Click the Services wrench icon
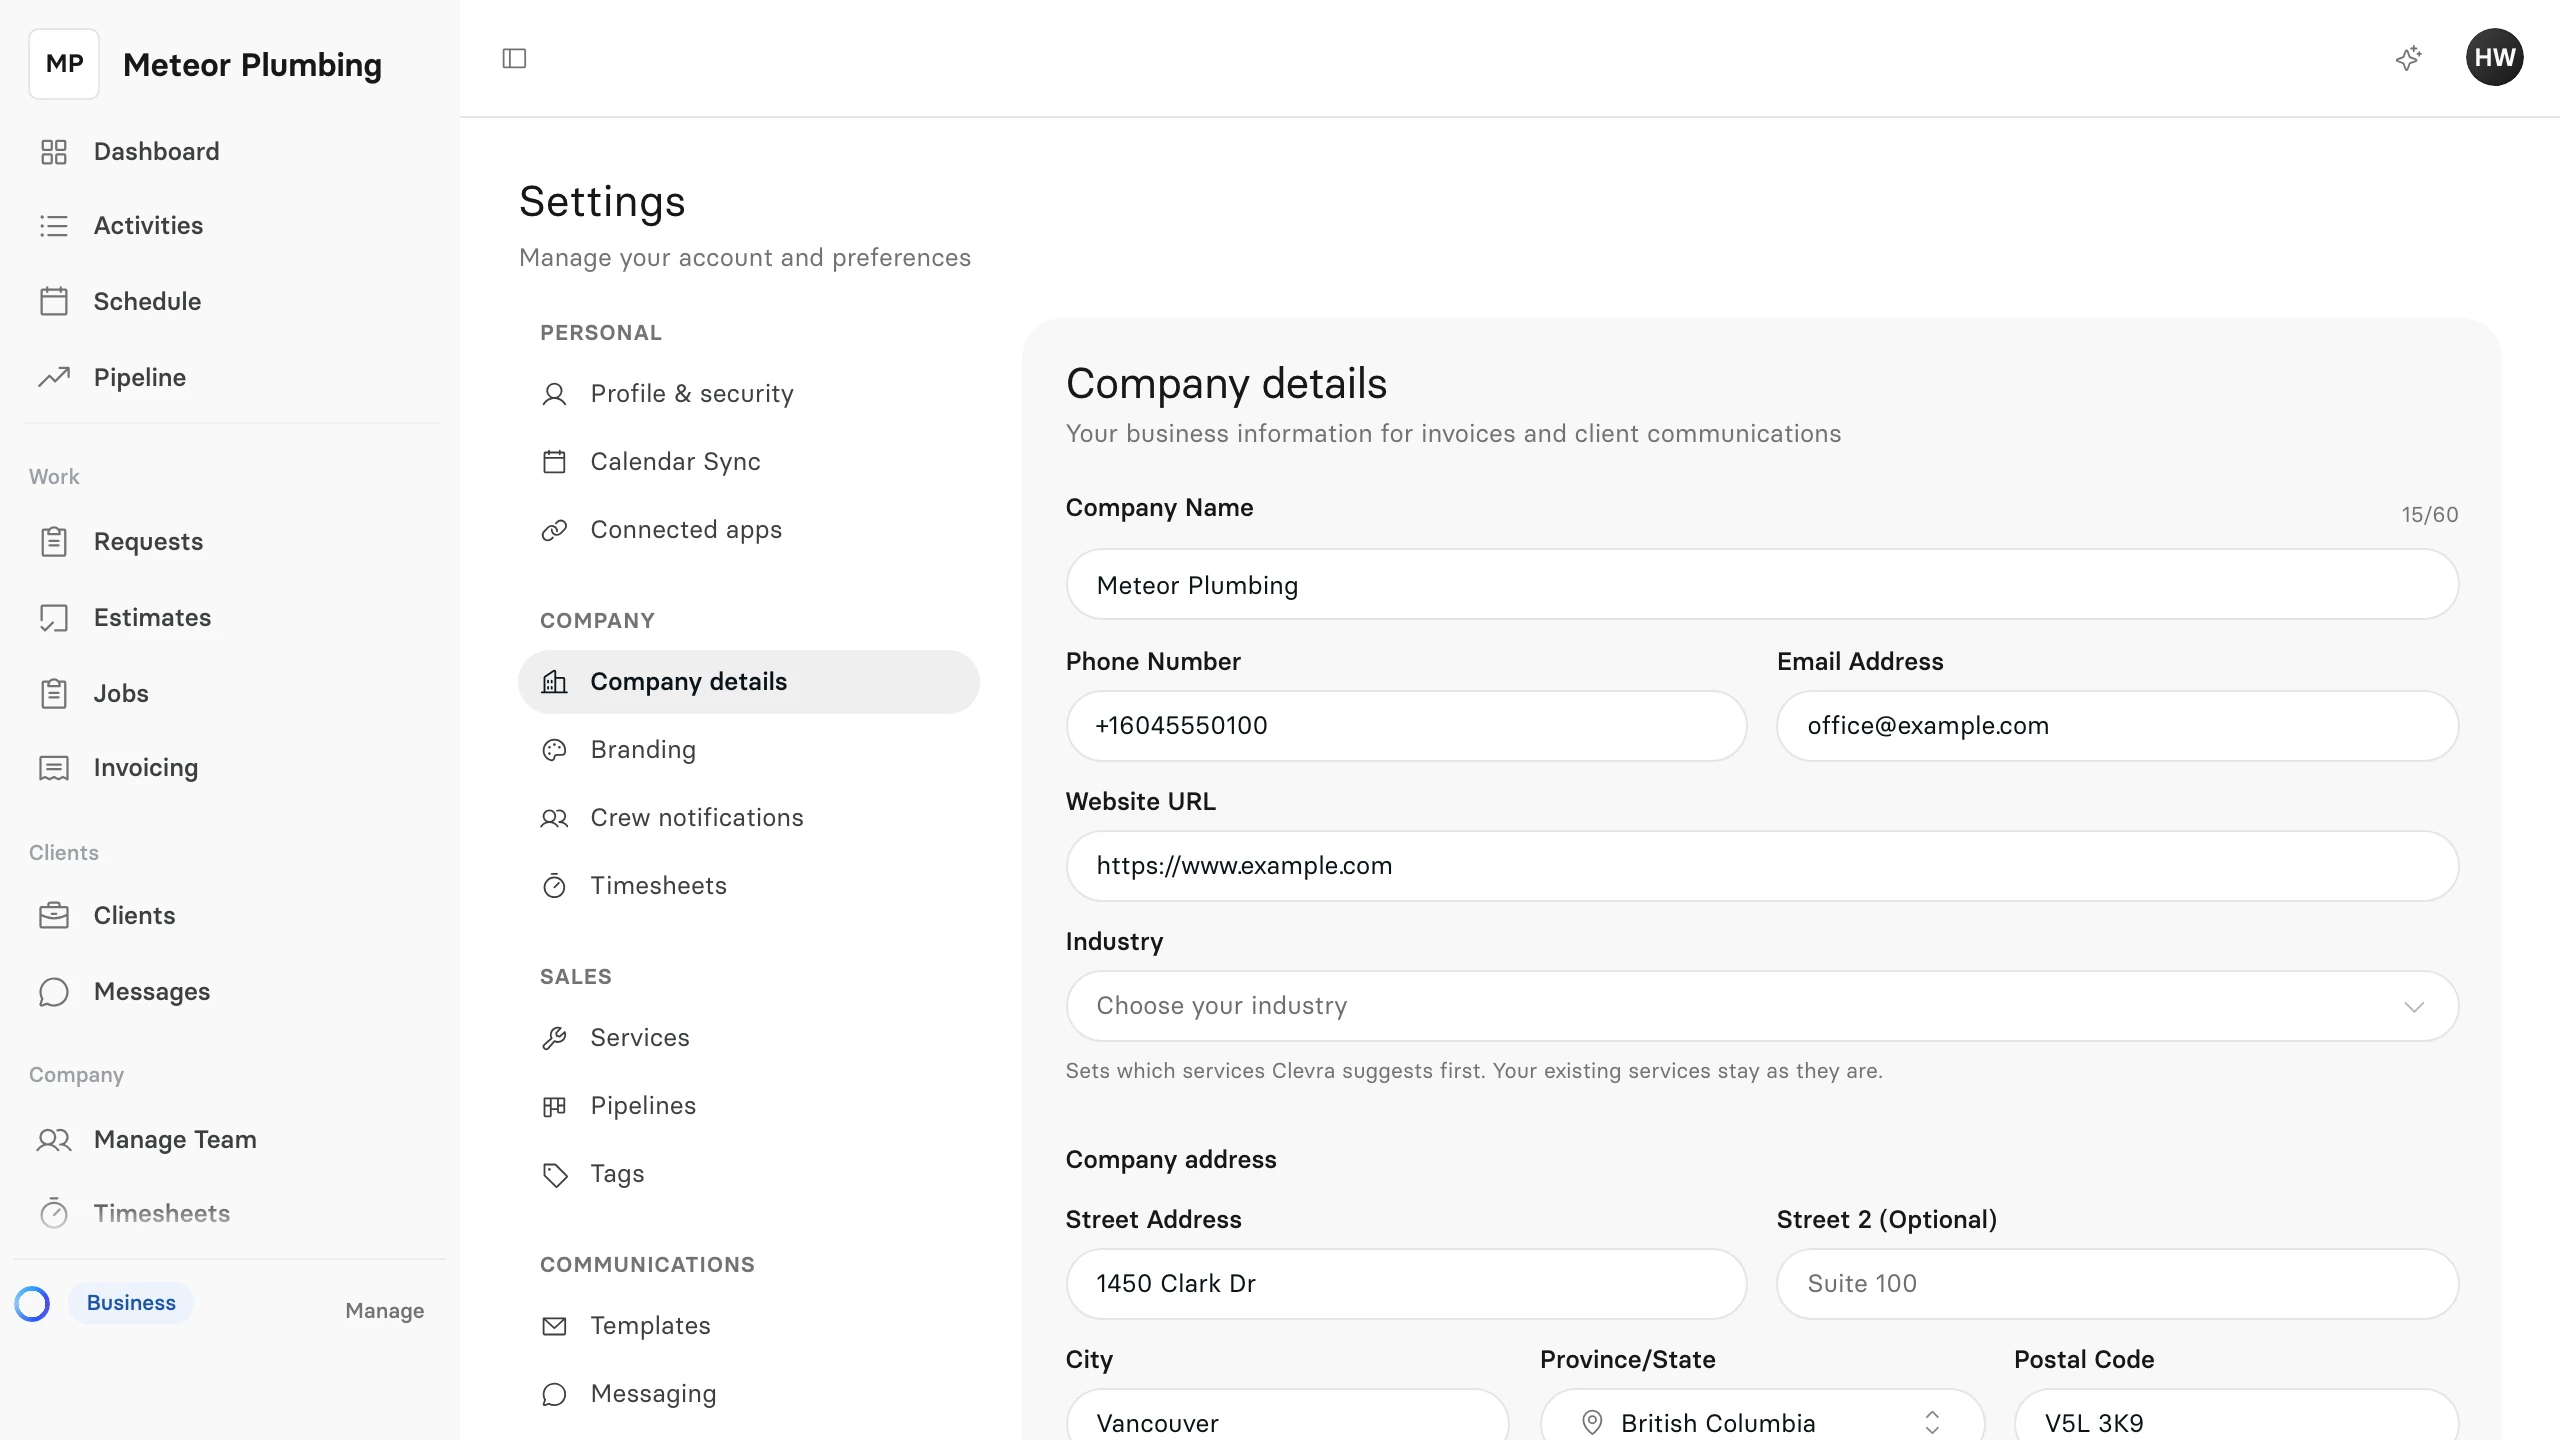Viewport: 2560px width, 1440px height. tap(554, 1038)
